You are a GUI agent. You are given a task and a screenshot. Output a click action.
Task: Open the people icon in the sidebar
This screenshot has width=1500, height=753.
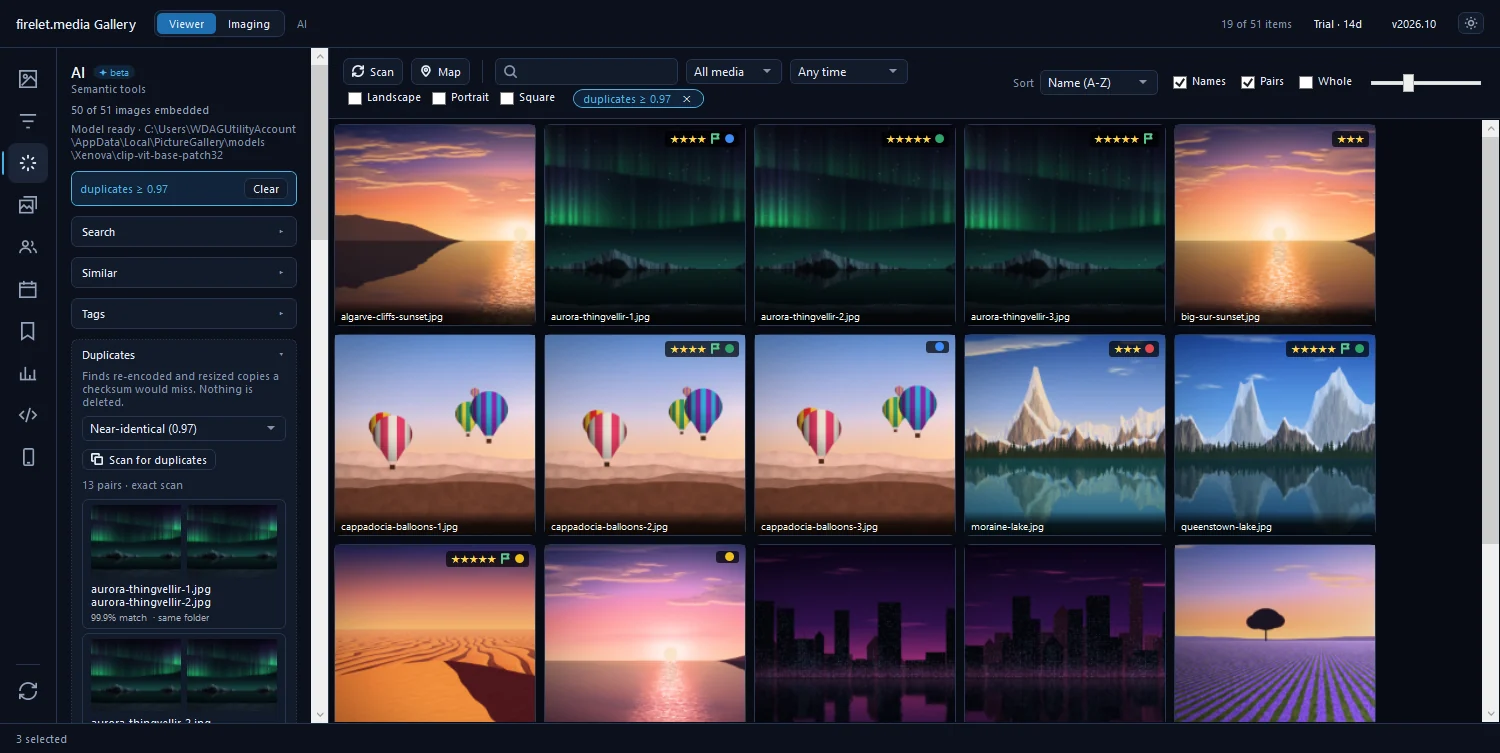pyautogui.click(x=28, y=247)
